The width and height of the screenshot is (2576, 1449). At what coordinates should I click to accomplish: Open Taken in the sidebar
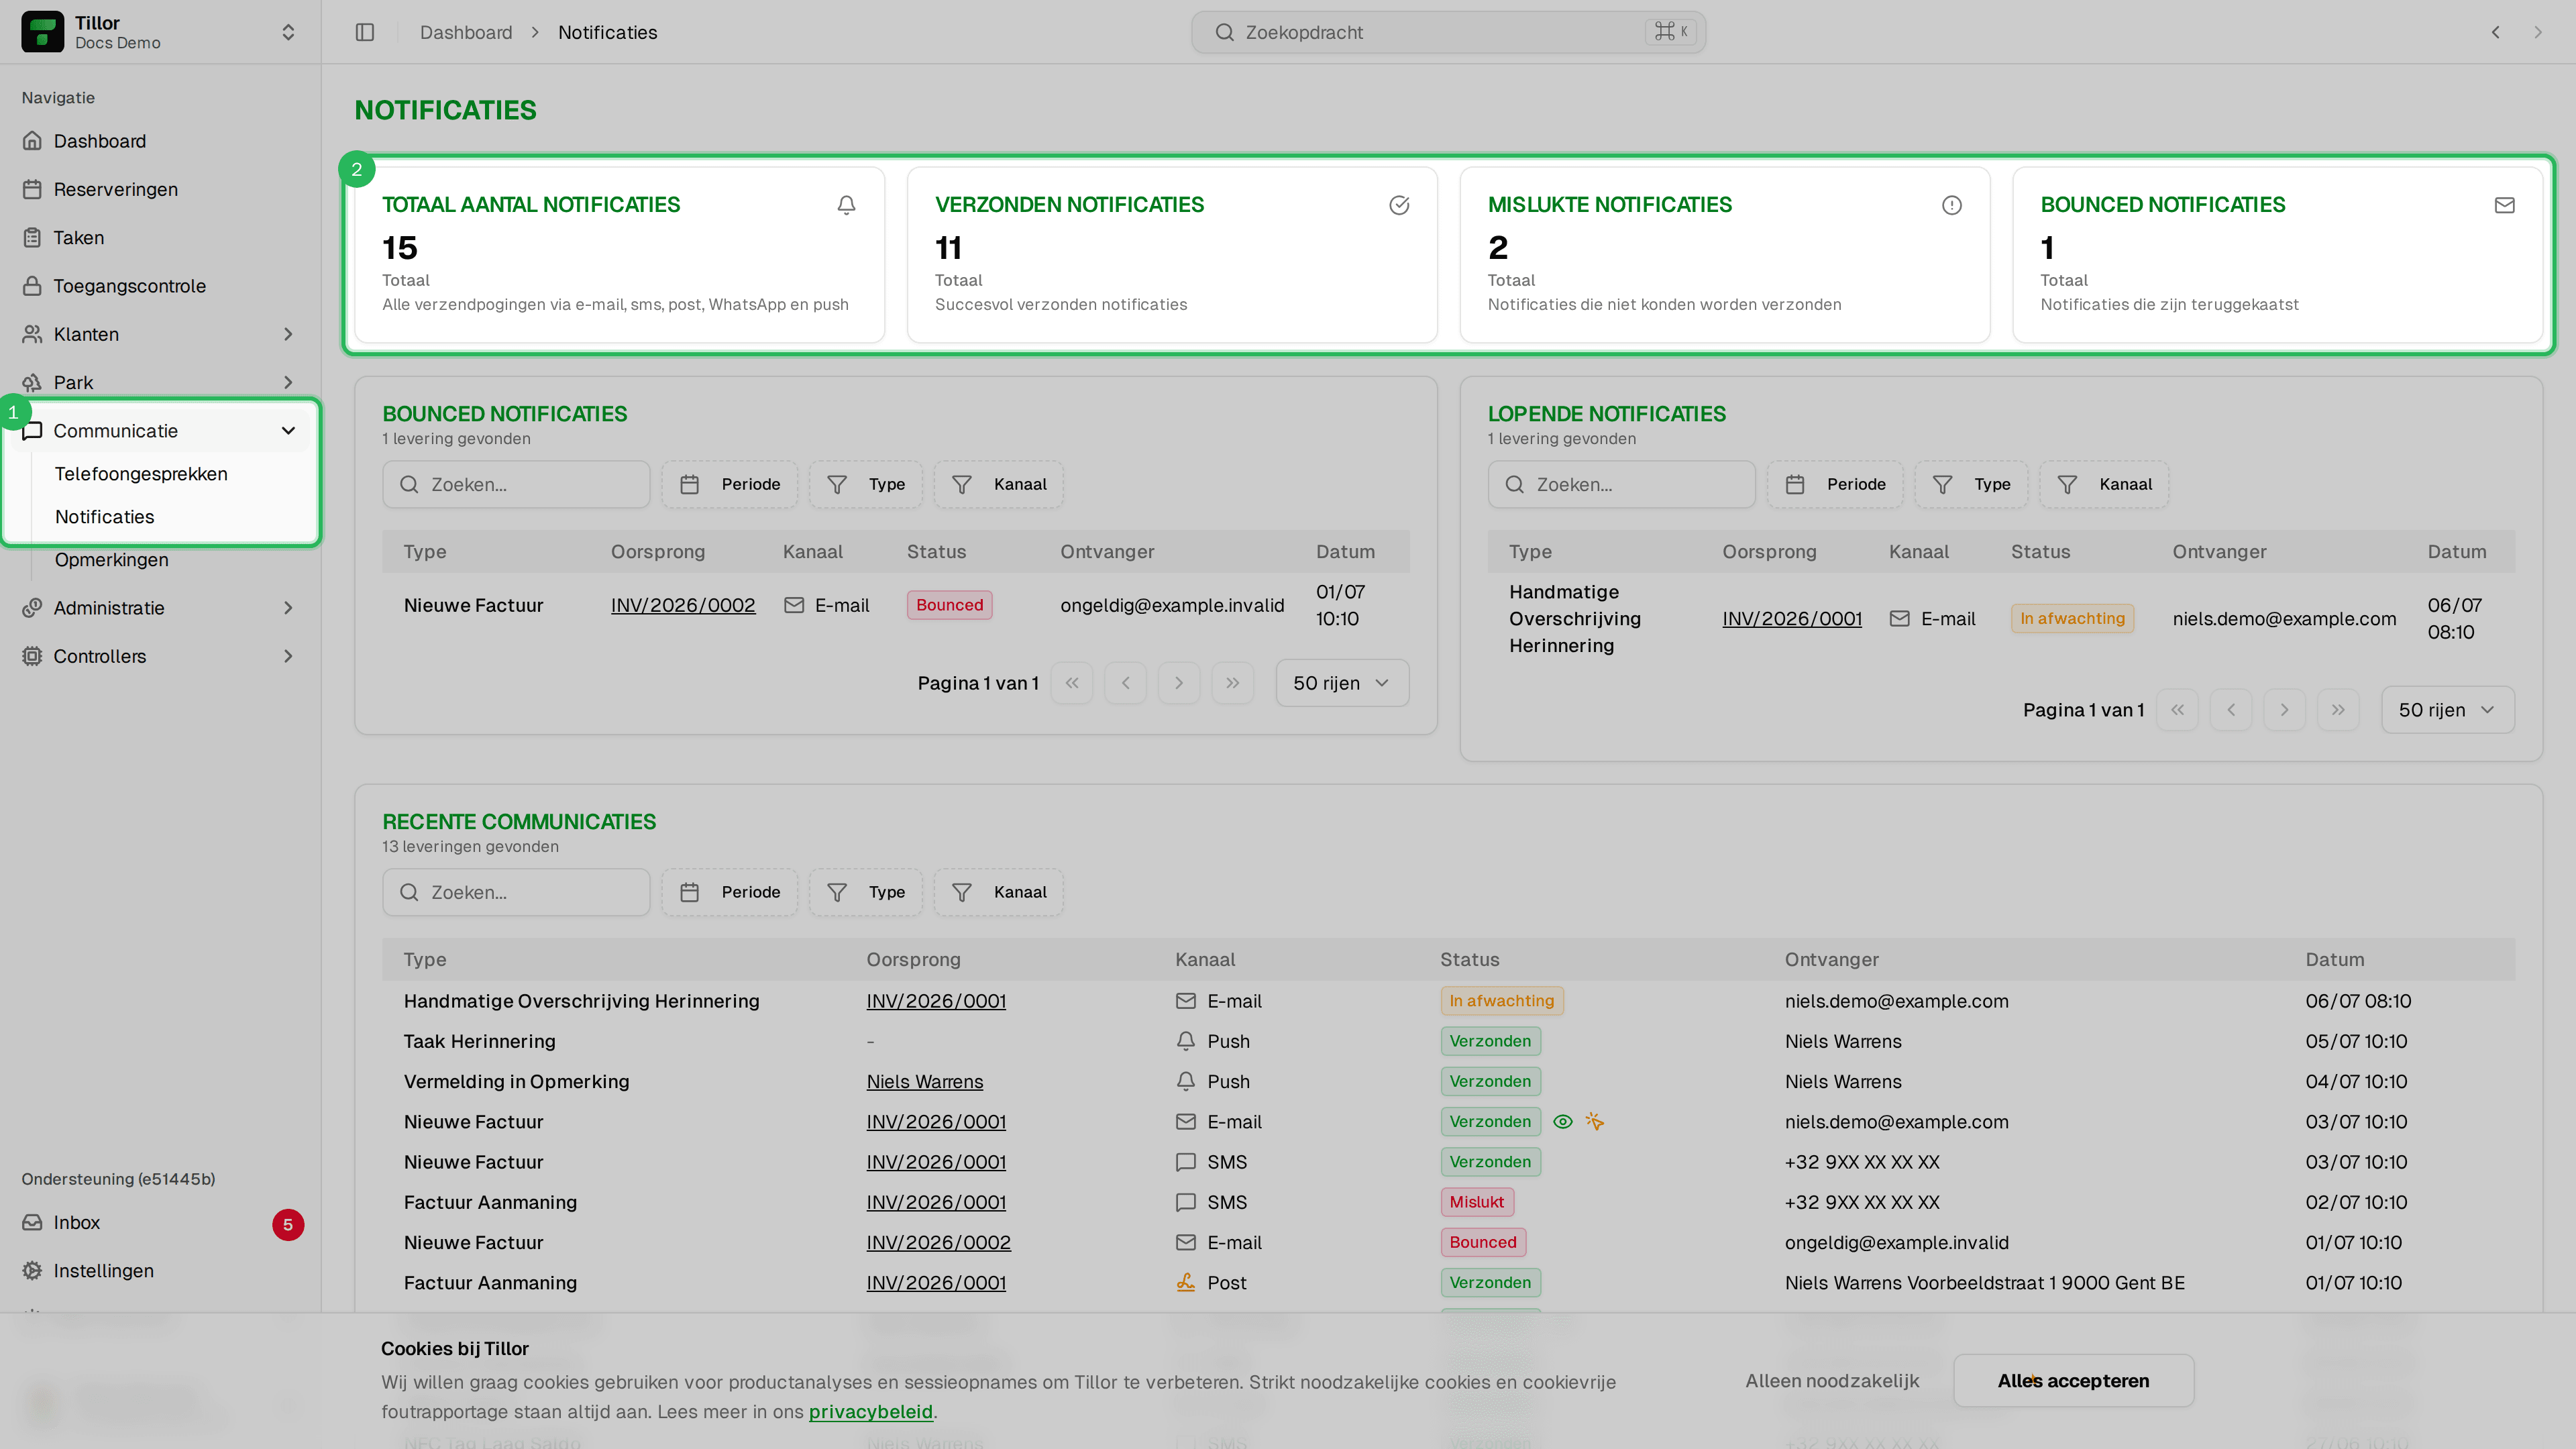coord(161,237)
